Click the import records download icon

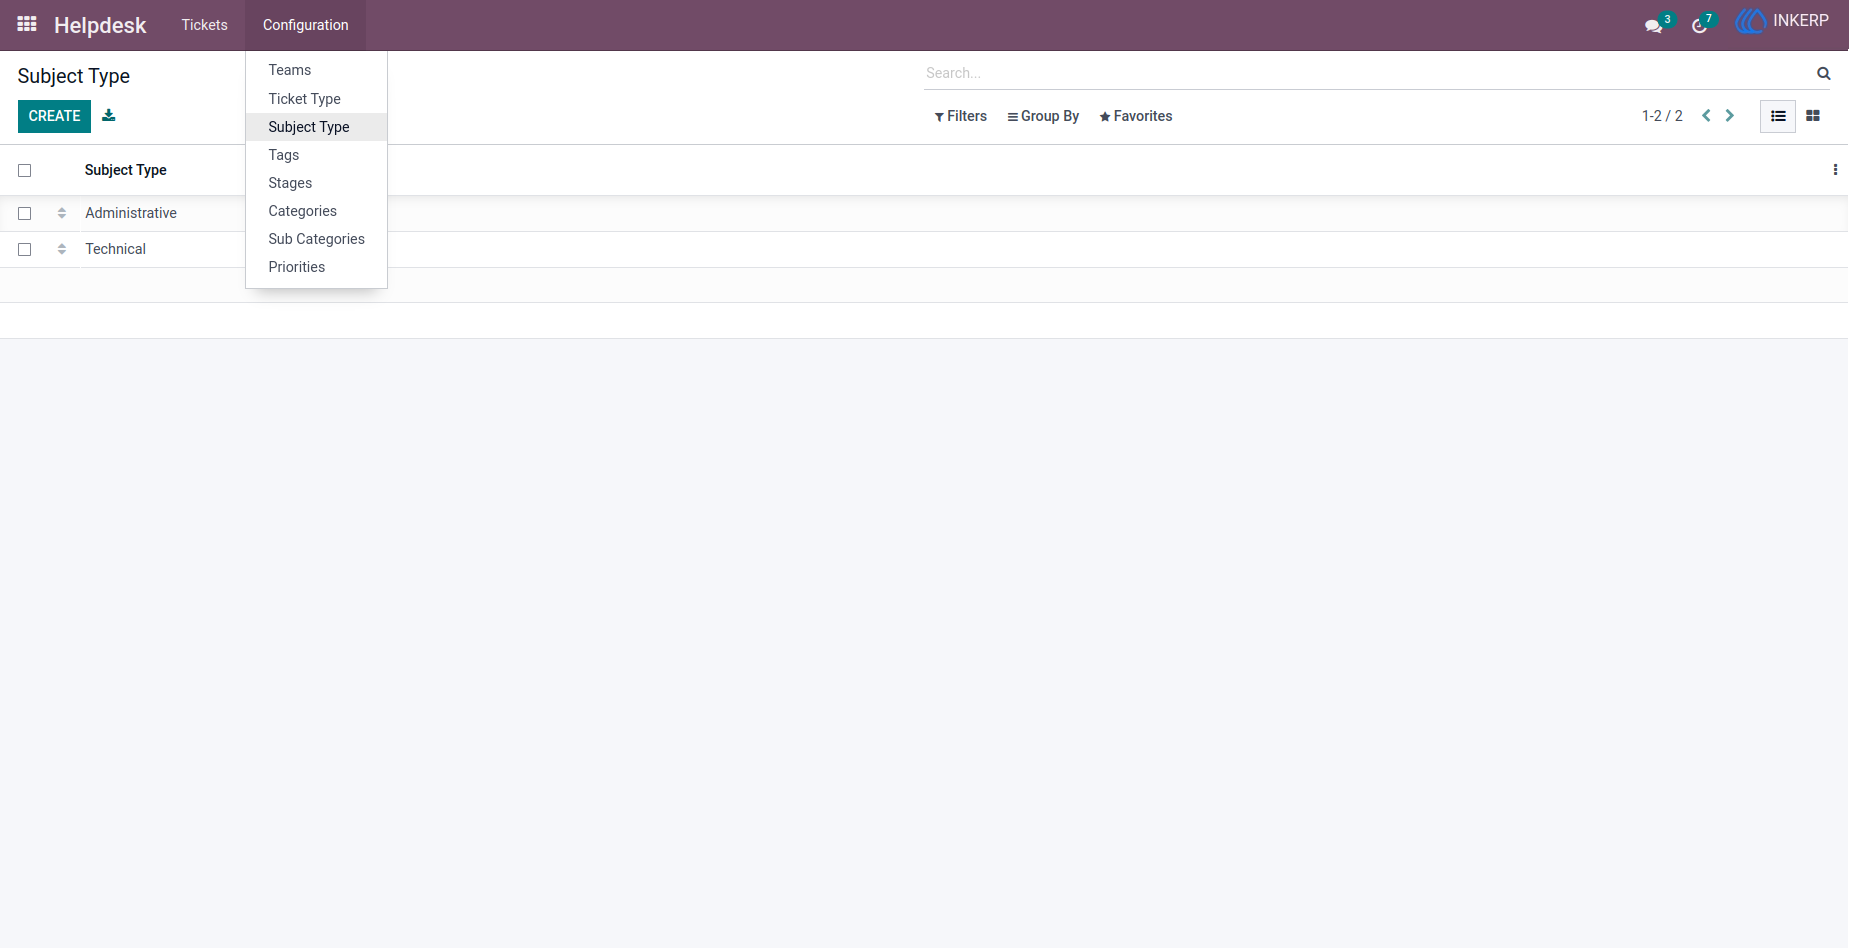click(x=109, y=116)
